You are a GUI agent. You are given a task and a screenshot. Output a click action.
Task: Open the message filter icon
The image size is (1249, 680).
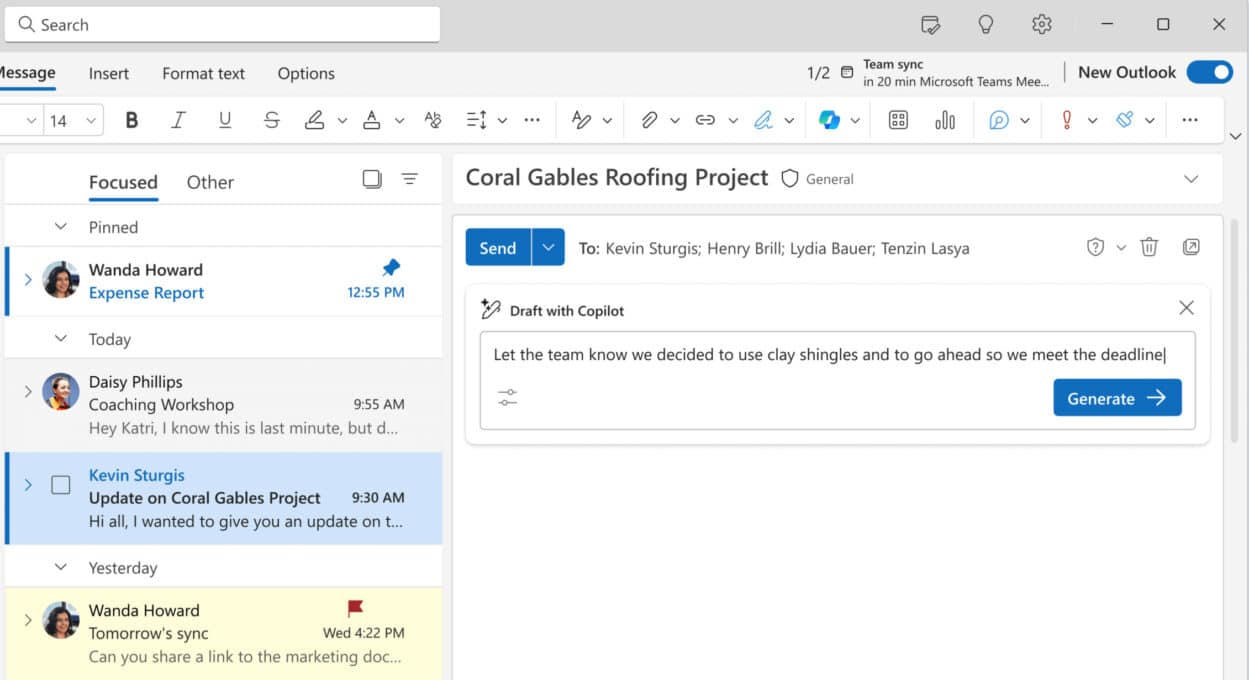click(410, 179)
